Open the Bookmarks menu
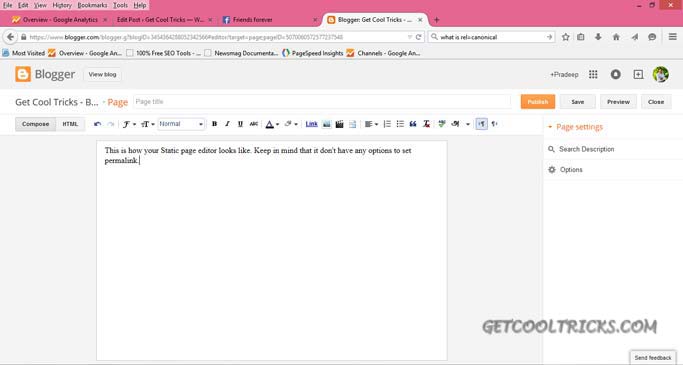This screenshot has width=683, height=365. click(92, 5)
